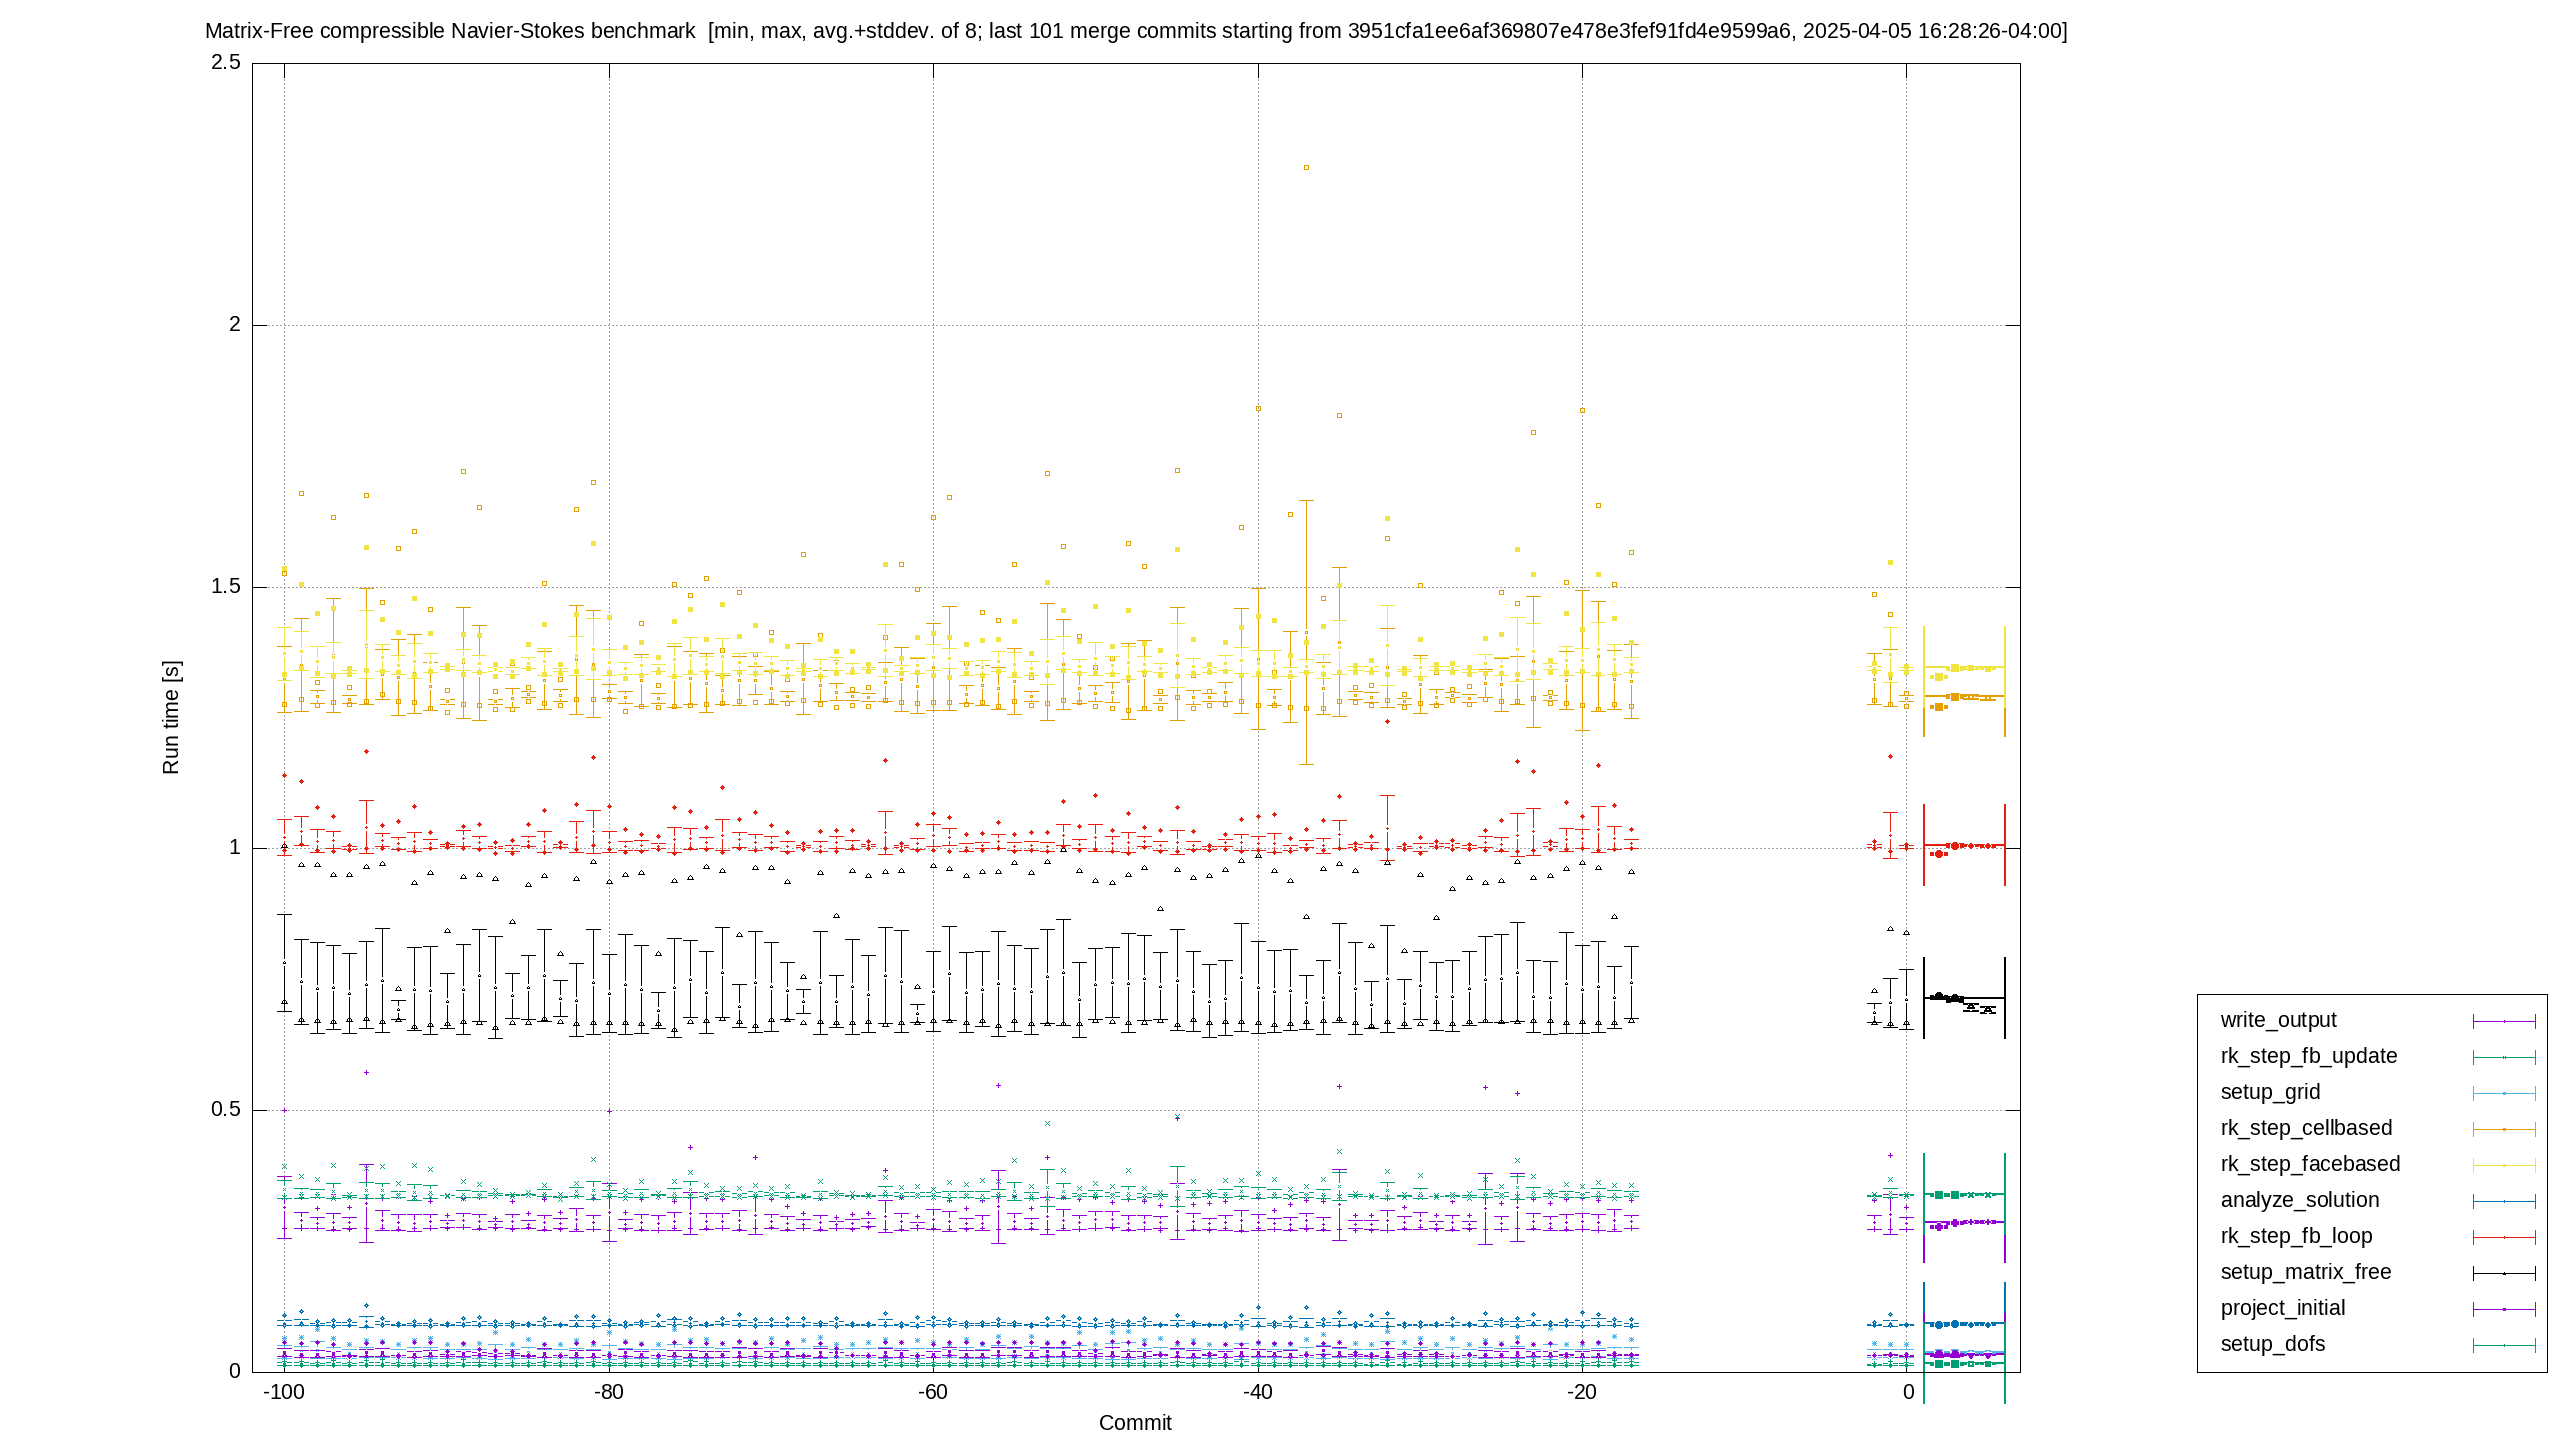2560x1440 pixels.
Task: Click the Commit x-axis label
Action: coord(1135,1423)
